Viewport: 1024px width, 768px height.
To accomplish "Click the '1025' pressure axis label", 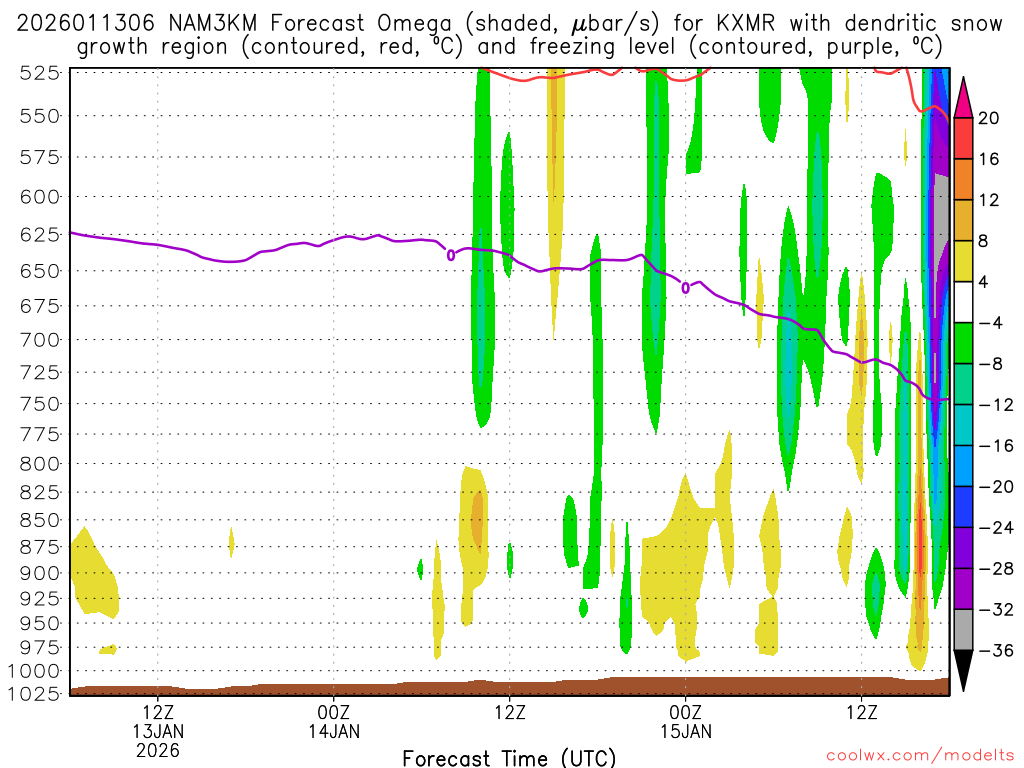I will (35, 693).
